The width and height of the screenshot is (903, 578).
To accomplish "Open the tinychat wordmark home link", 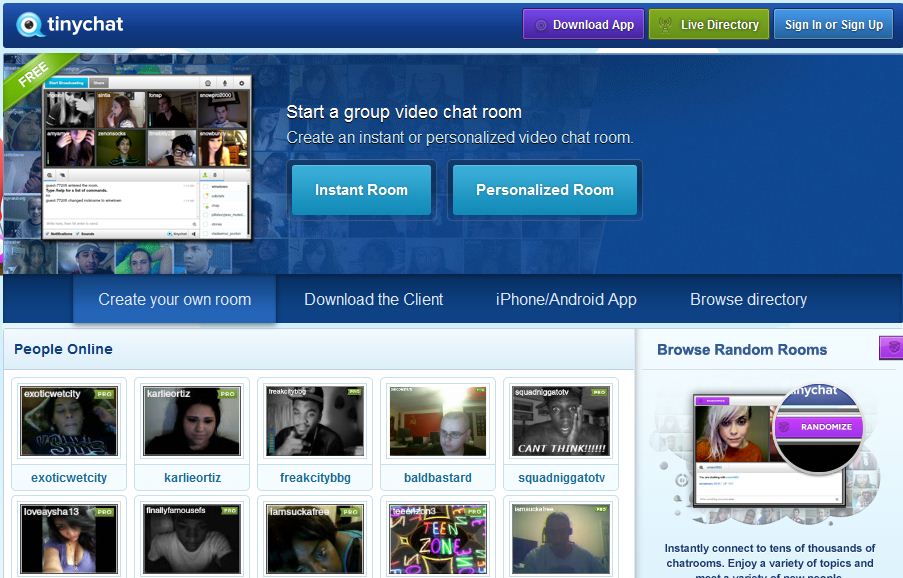I will [x=85, y=24].
